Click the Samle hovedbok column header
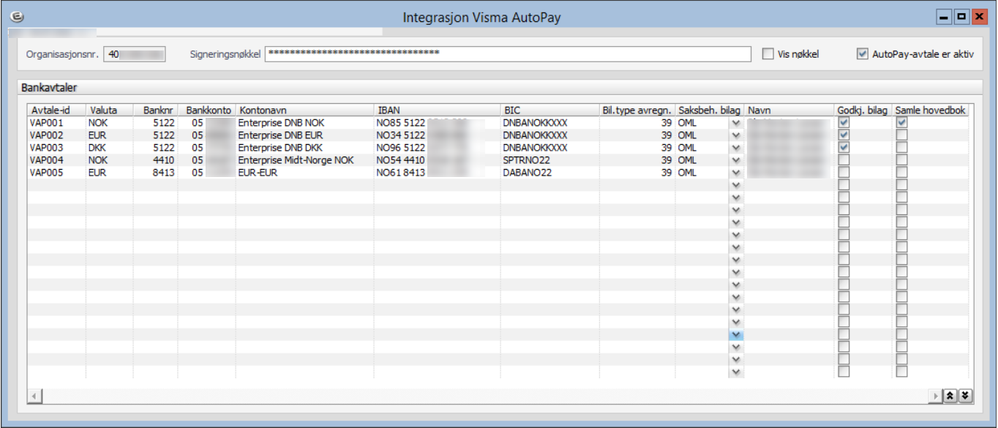The height and width of the screenshot is (428, 998). 931,110
